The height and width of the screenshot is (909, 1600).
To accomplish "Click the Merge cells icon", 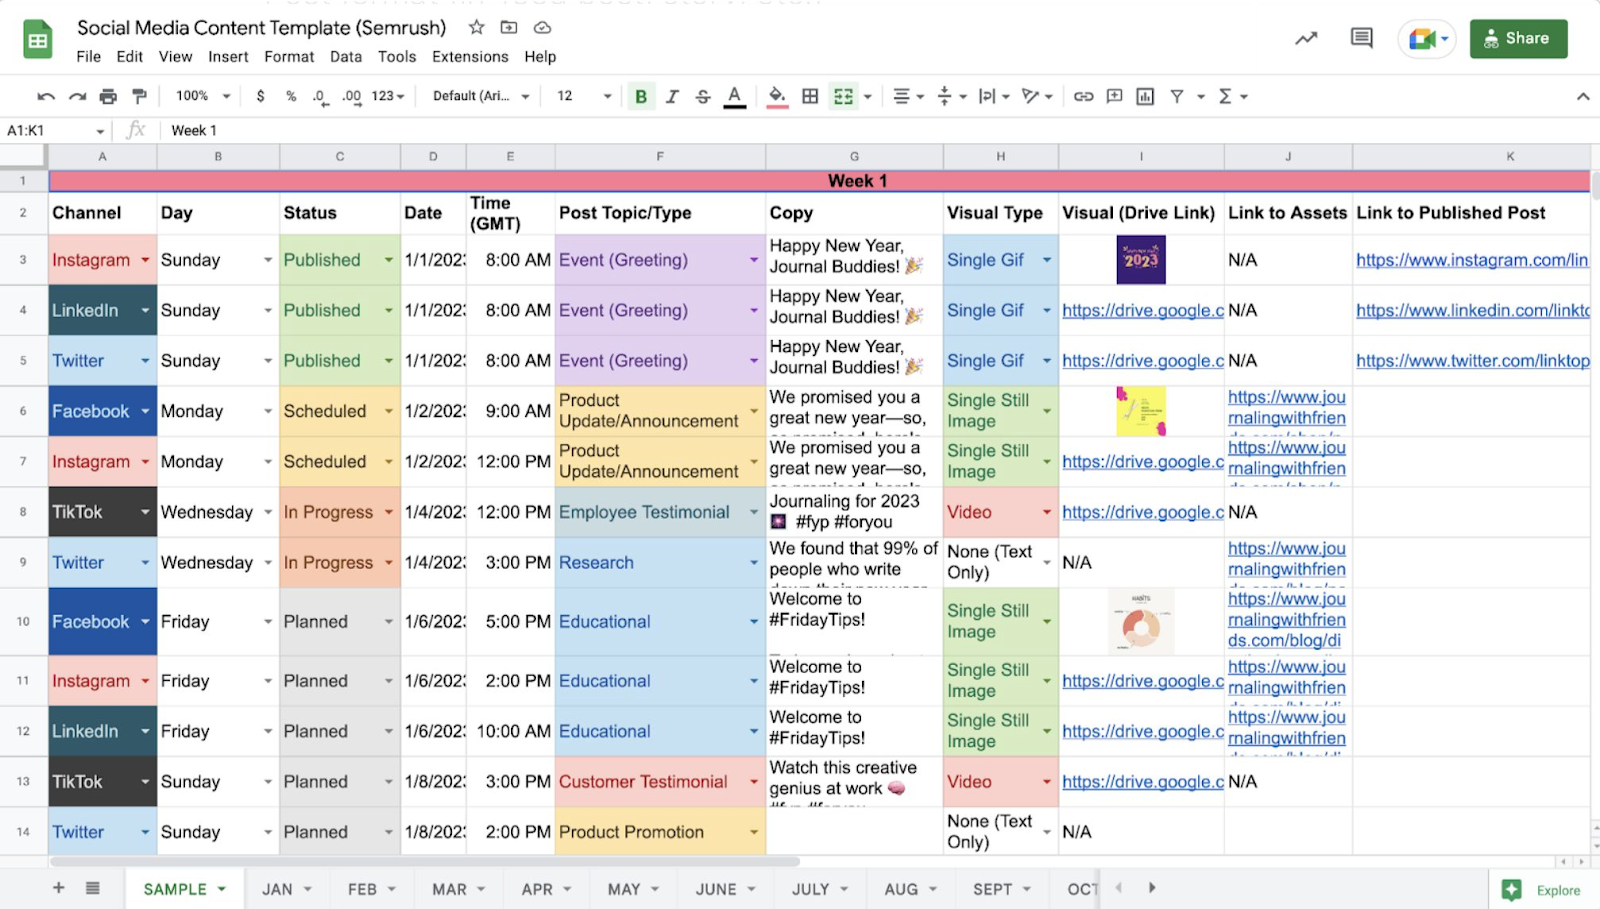I will (x=841, y=95).
